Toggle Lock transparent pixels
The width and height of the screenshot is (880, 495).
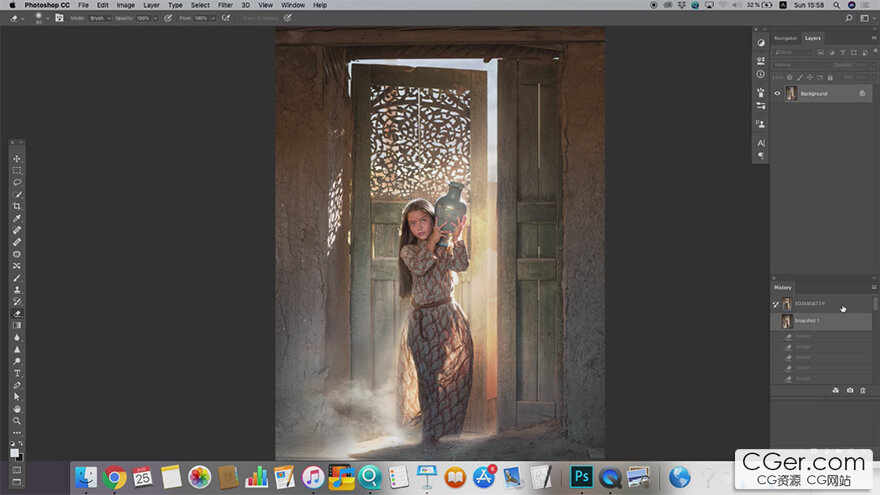790,77
